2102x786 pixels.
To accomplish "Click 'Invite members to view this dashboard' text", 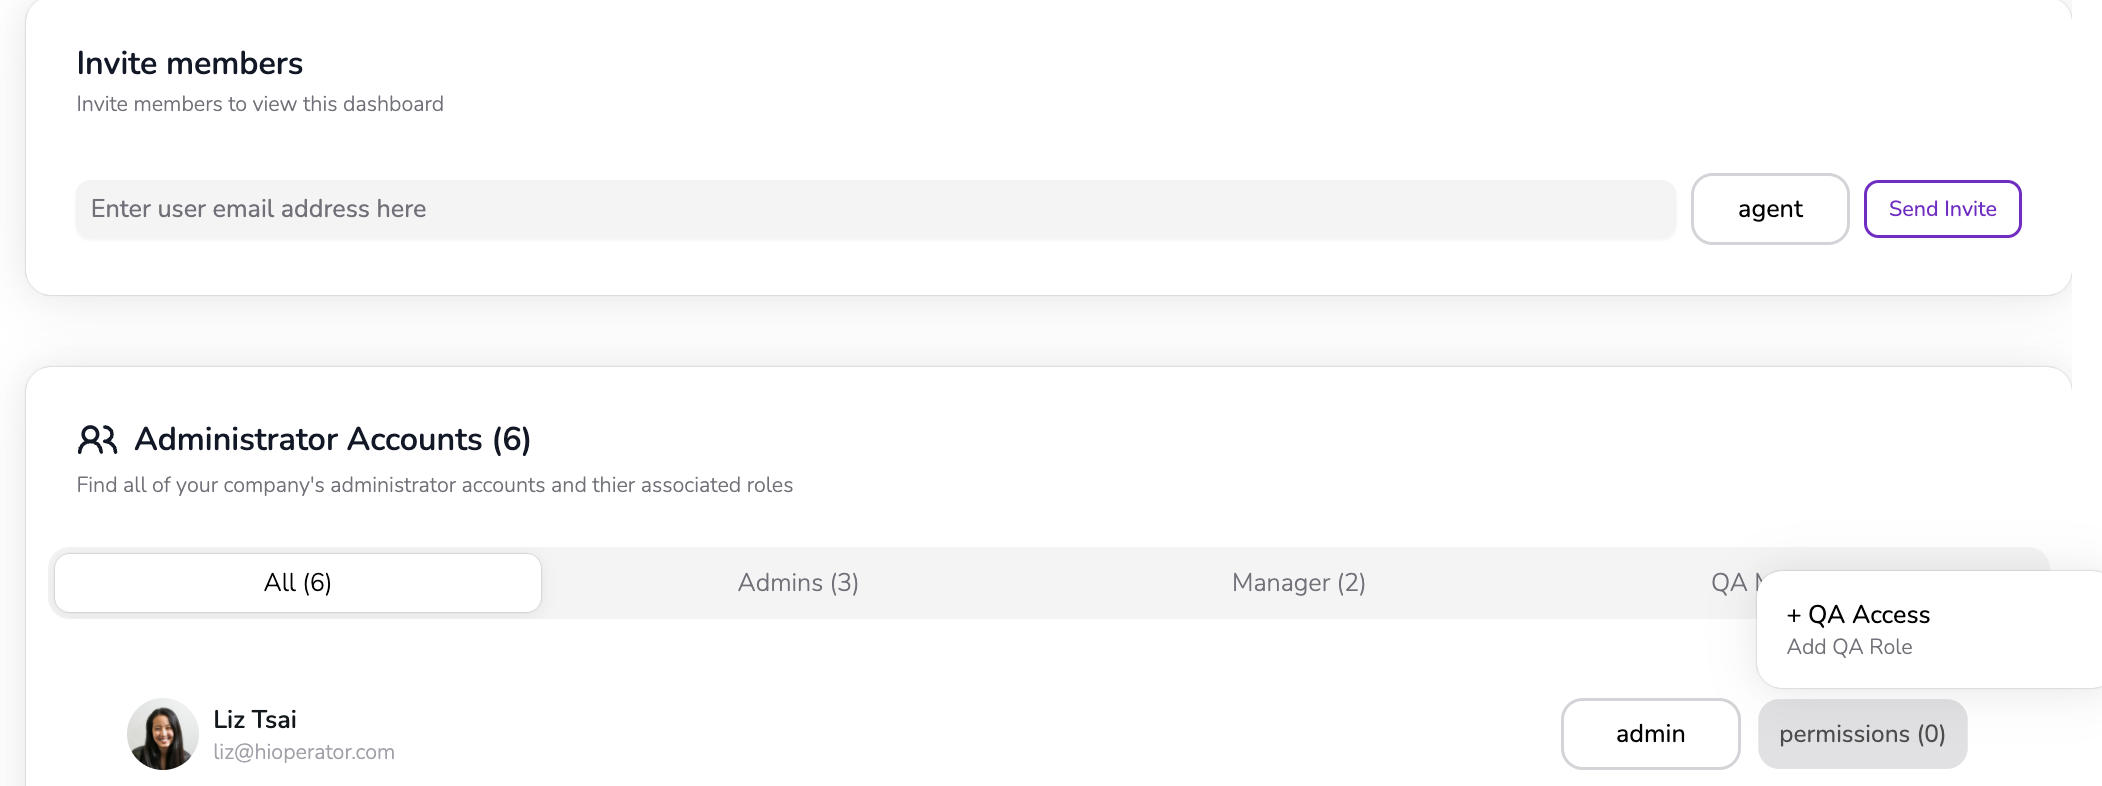I will click(x=260, y=104).
